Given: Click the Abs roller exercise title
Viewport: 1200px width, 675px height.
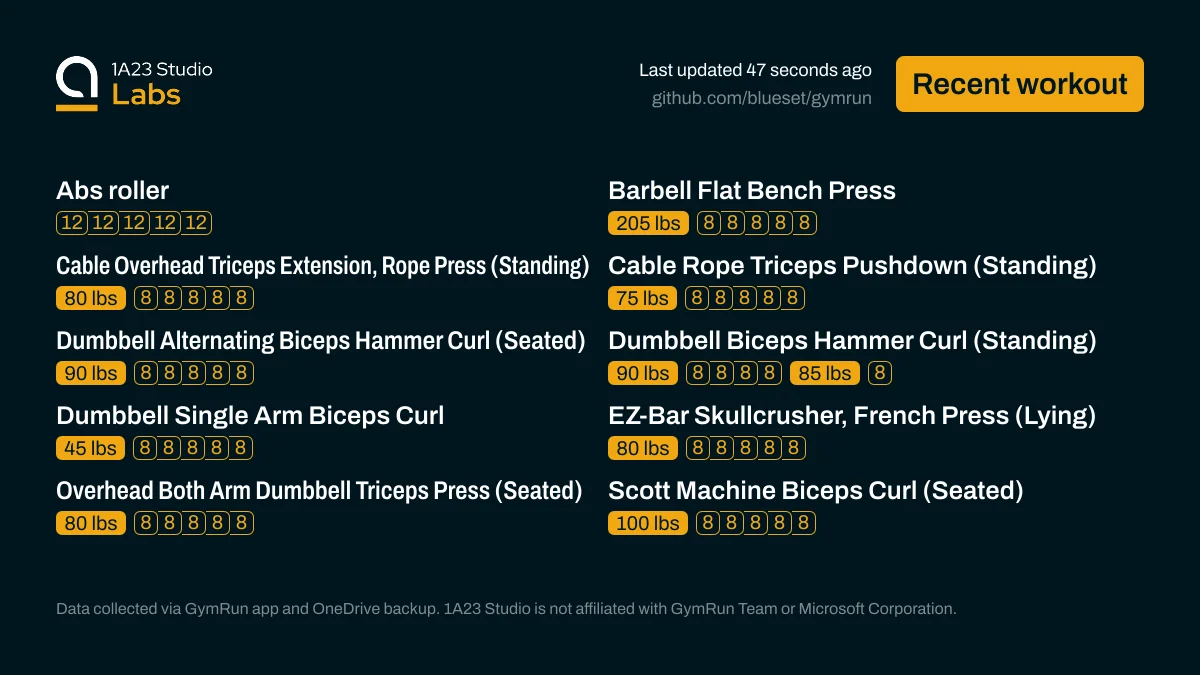Looking at the screenshot, I should point(113,191).
